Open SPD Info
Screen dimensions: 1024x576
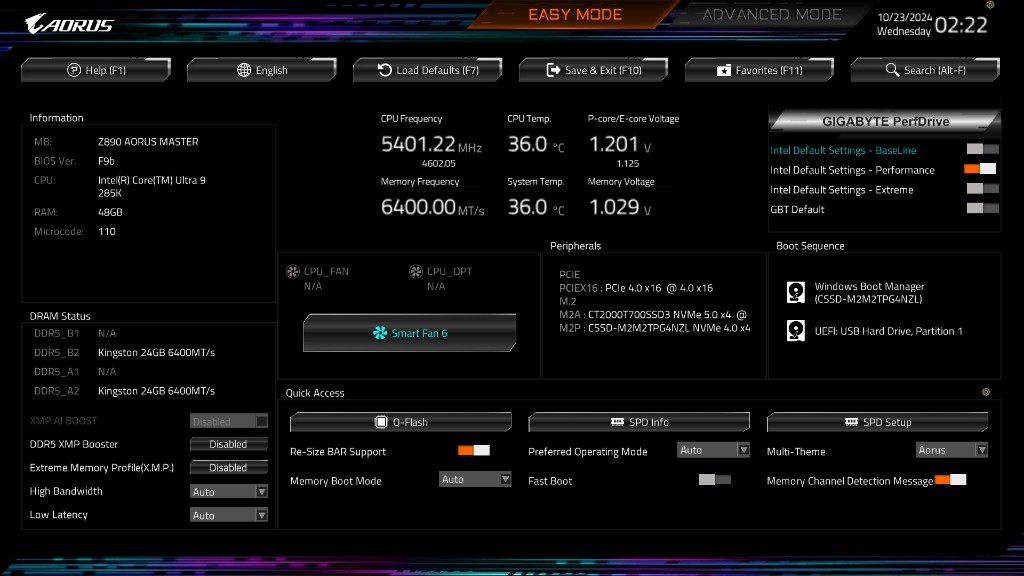pos(639,422)
